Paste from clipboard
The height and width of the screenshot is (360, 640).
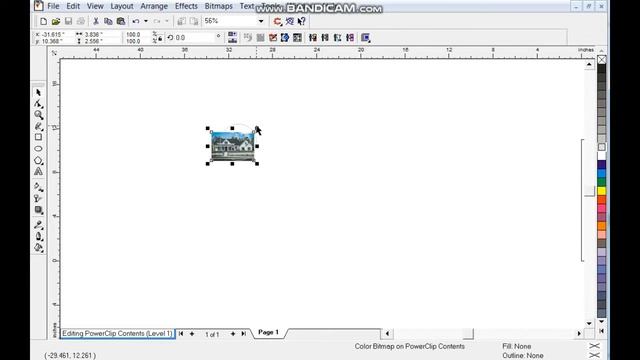121,21
